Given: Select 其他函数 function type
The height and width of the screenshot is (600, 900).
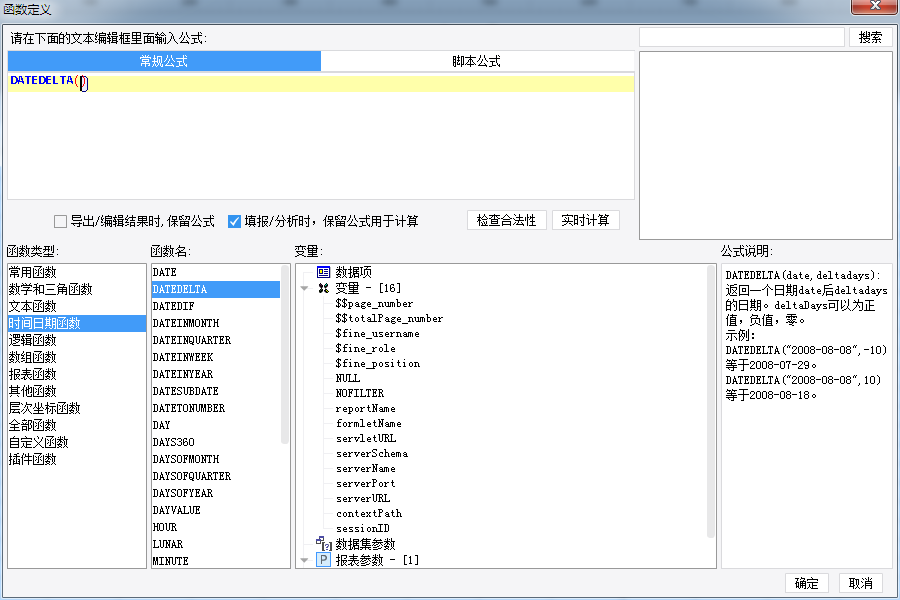Looking at the screenshot, I should (77, 391).
